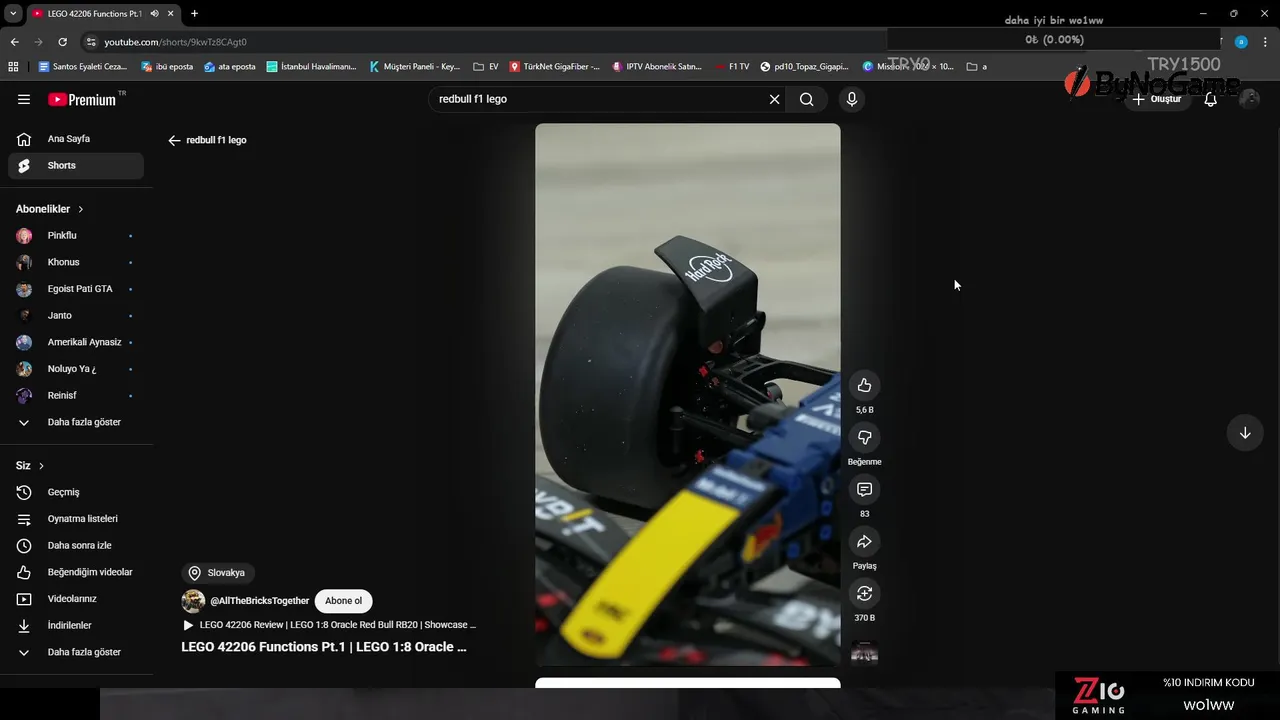The width and height of the screenshot is (1280, 720).
Task: Click the Oluştur create button
Action: click(1157, 99)
